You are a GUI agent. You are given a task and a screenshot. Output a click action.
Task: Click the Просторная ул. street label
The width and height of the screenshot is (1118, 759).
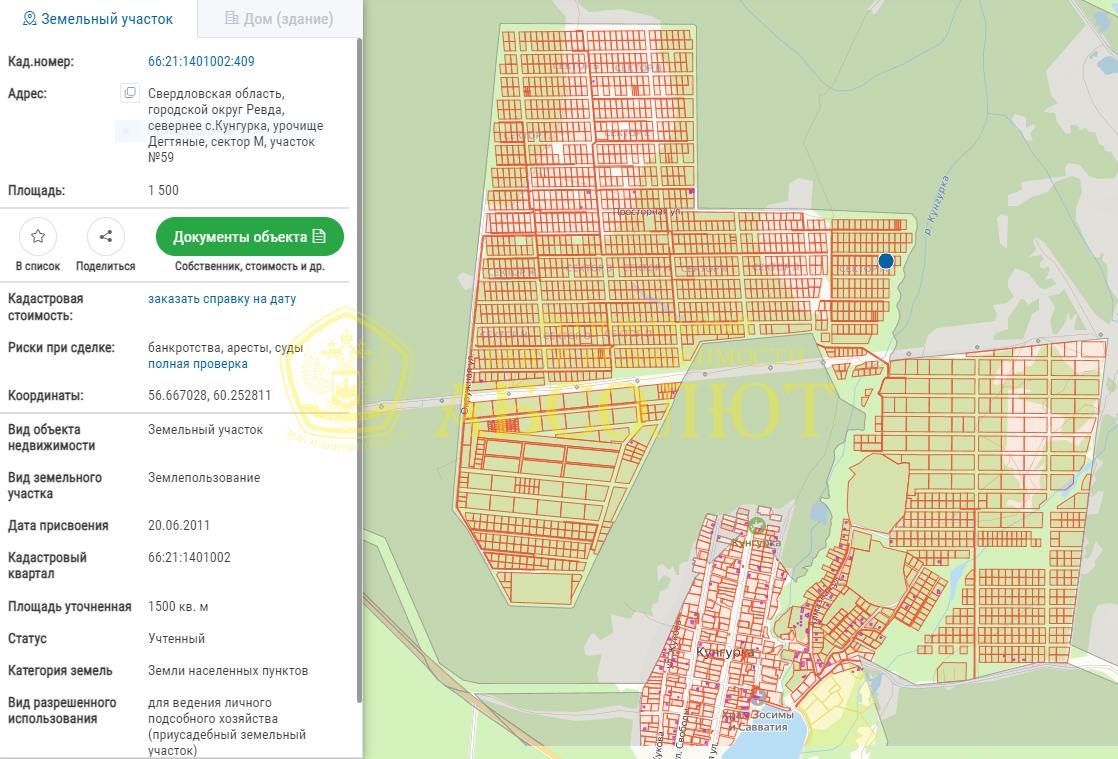pos(648,212)
